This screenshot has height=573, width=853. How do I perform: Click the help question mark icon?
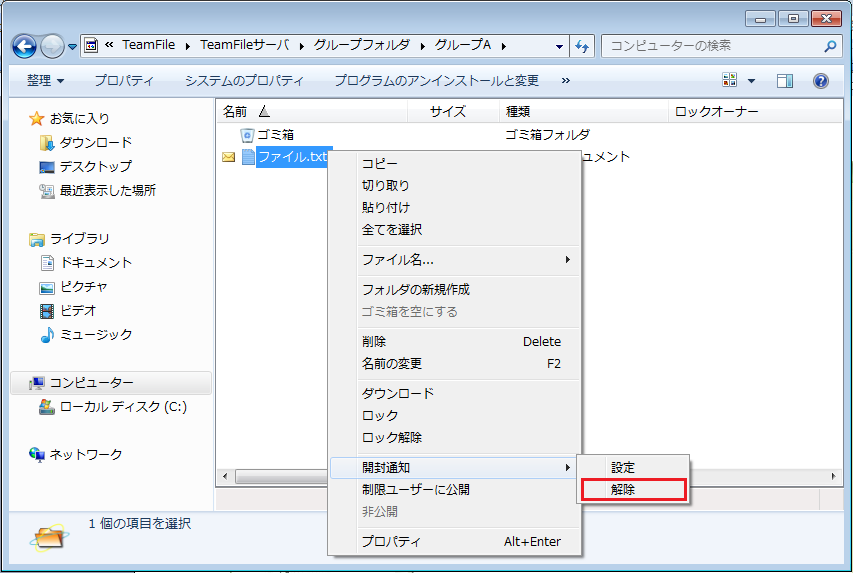click(821, 80)
